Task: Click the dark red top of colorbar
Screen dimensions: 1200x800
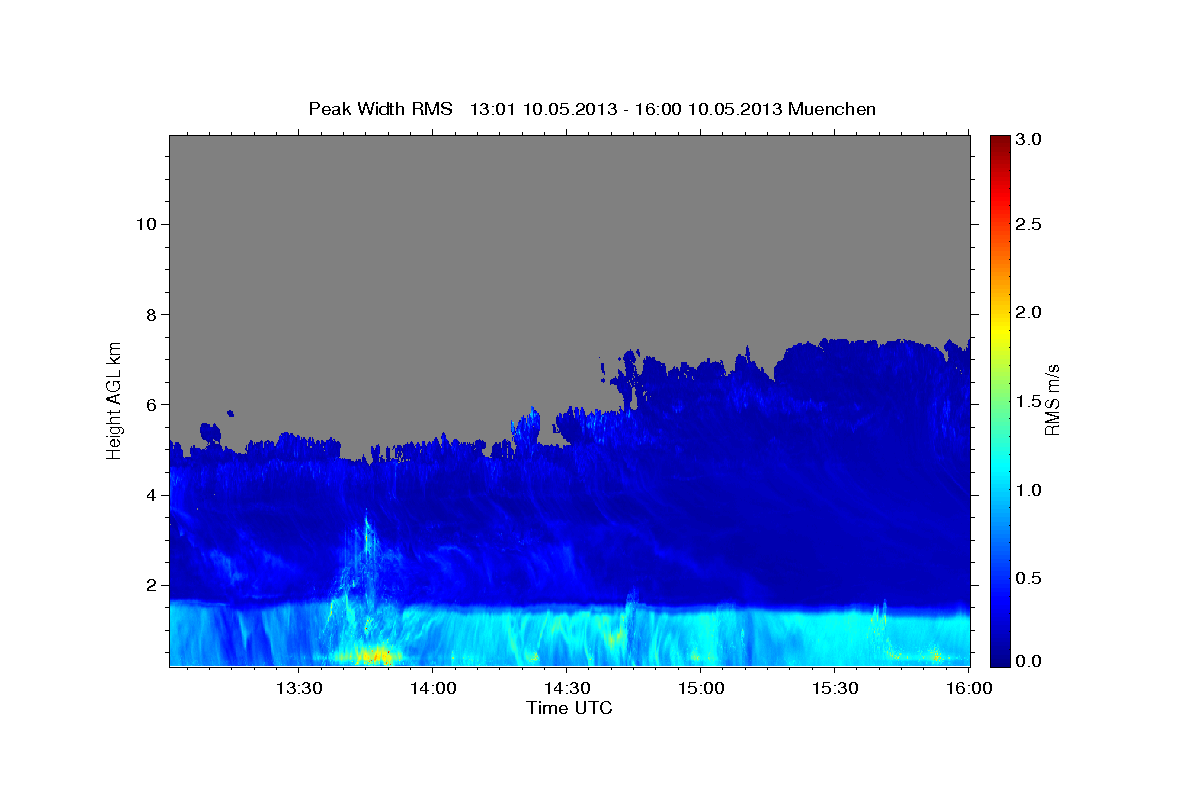Action: pyautogui.click(x=999, y=141)
